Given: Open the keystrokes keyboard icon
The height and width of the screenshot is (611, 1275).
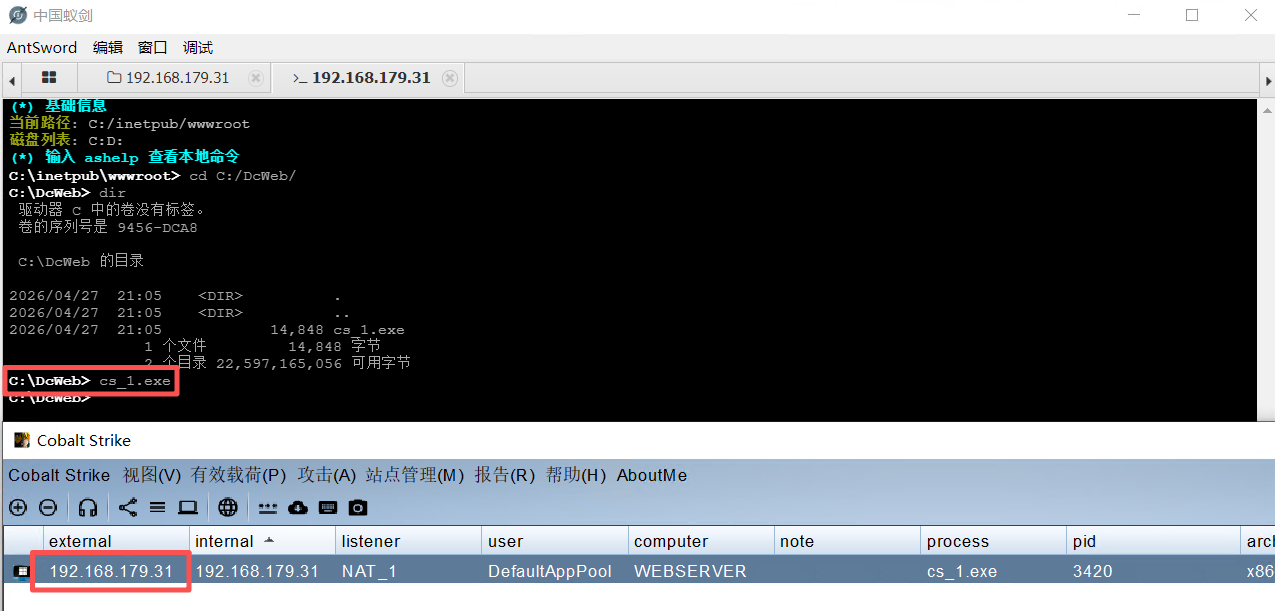Looking at the screenshot, I should [327, 508].
